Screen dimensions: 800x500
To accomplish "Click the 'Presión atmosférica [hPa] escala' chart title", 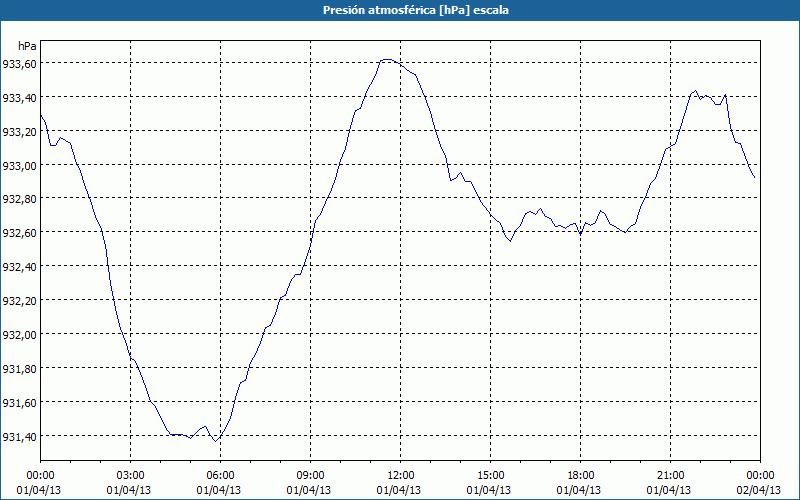I will (416, 10).
